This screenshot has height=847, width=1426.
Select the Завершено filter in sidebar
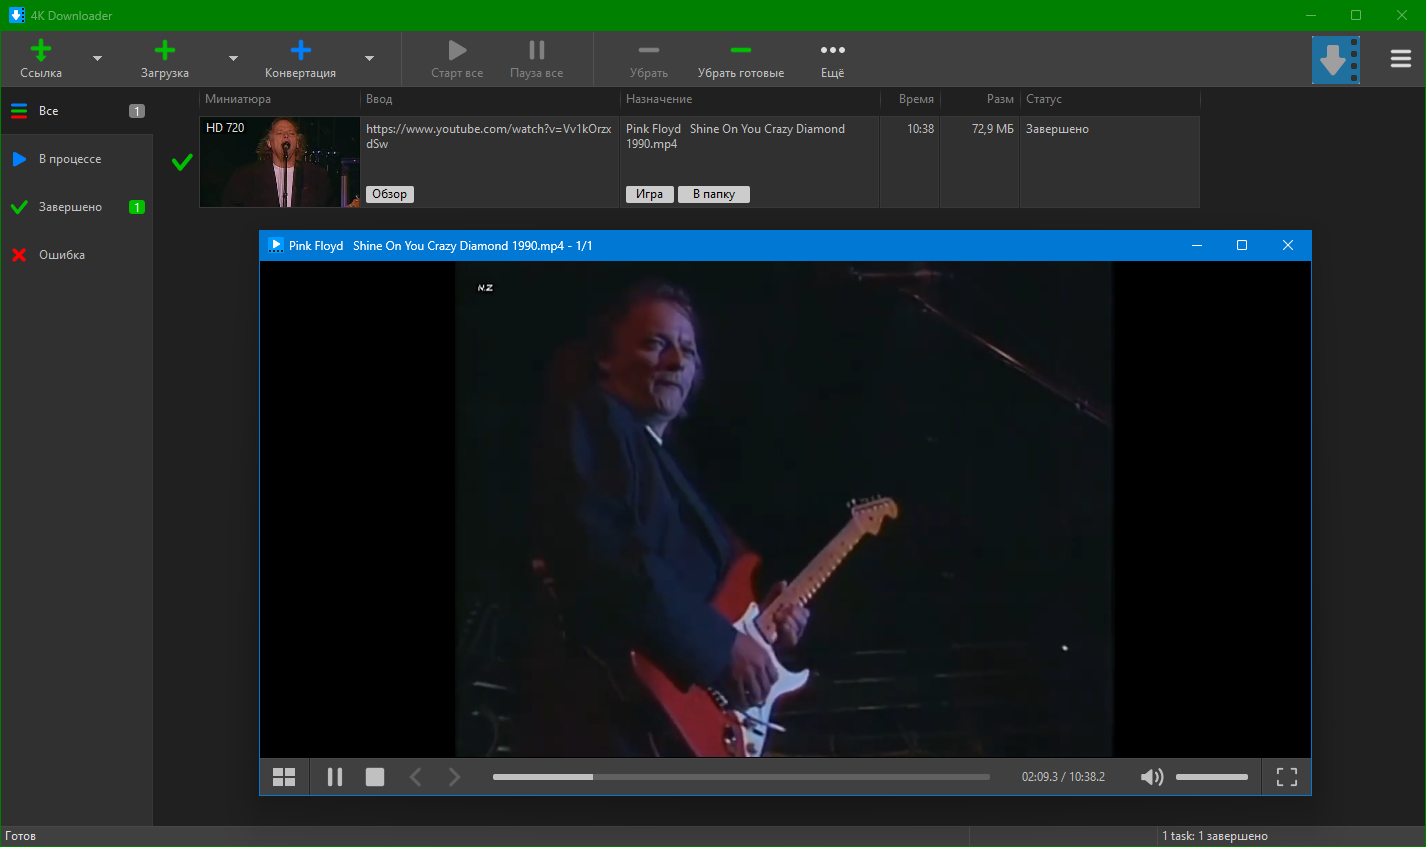(x=70, y=207)
